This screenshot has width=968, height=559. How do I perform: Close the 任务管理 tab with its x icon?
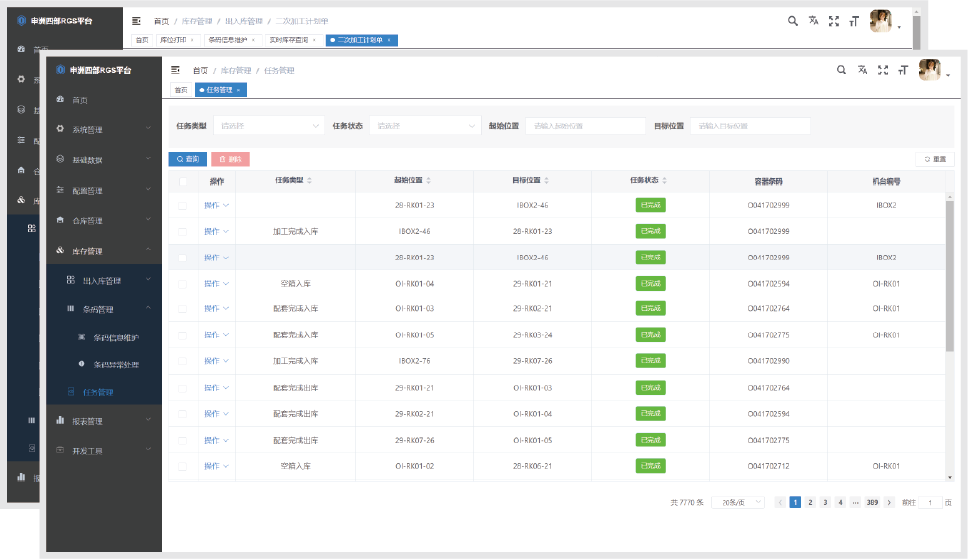click(239, 90)
